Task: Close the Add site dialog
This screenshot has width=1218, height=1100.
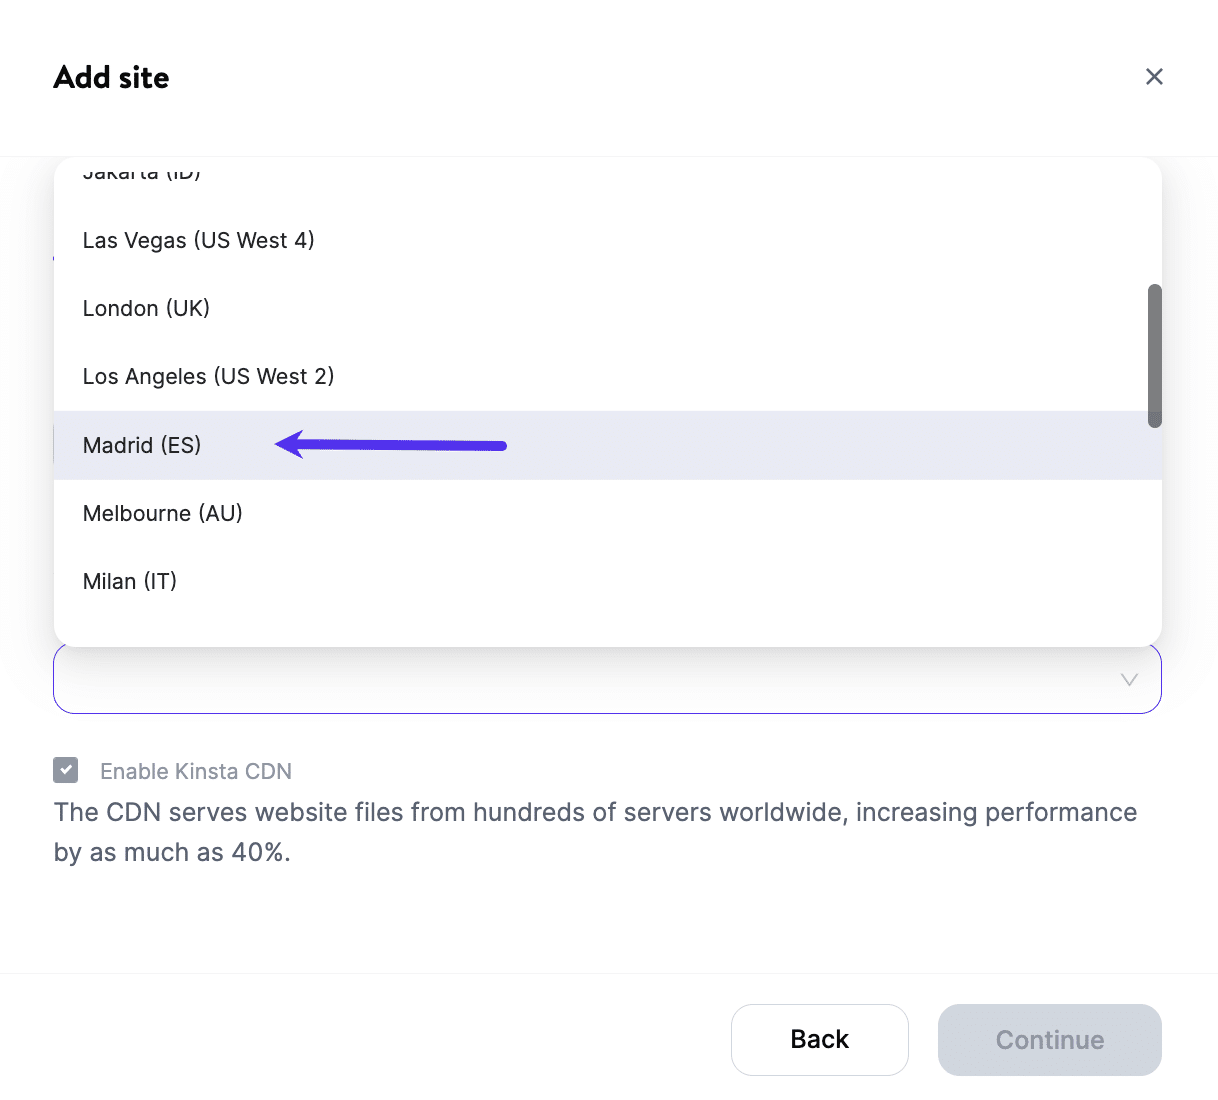Action: pyautogui.click(x=1154, y=76)
